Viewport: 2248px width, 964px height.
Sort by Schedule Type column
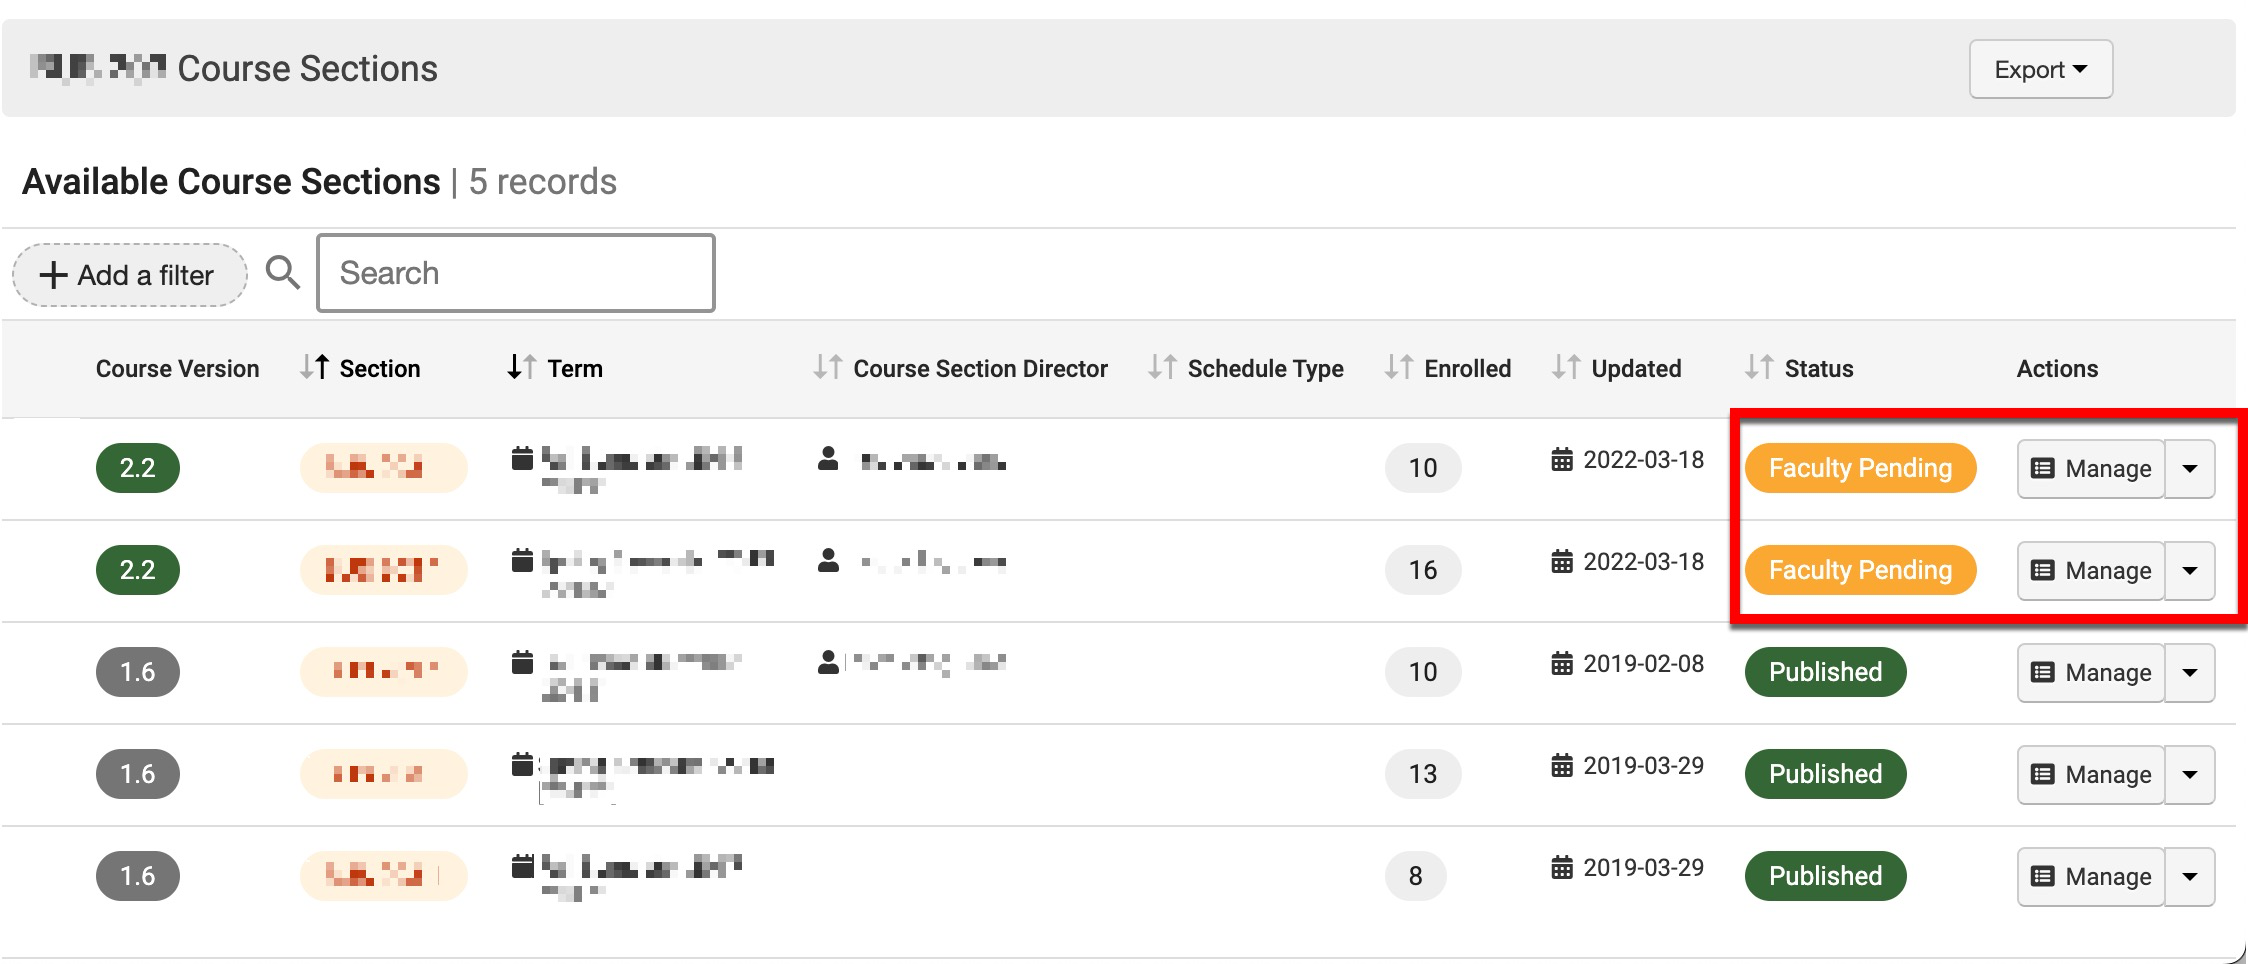coord(1162,368)
